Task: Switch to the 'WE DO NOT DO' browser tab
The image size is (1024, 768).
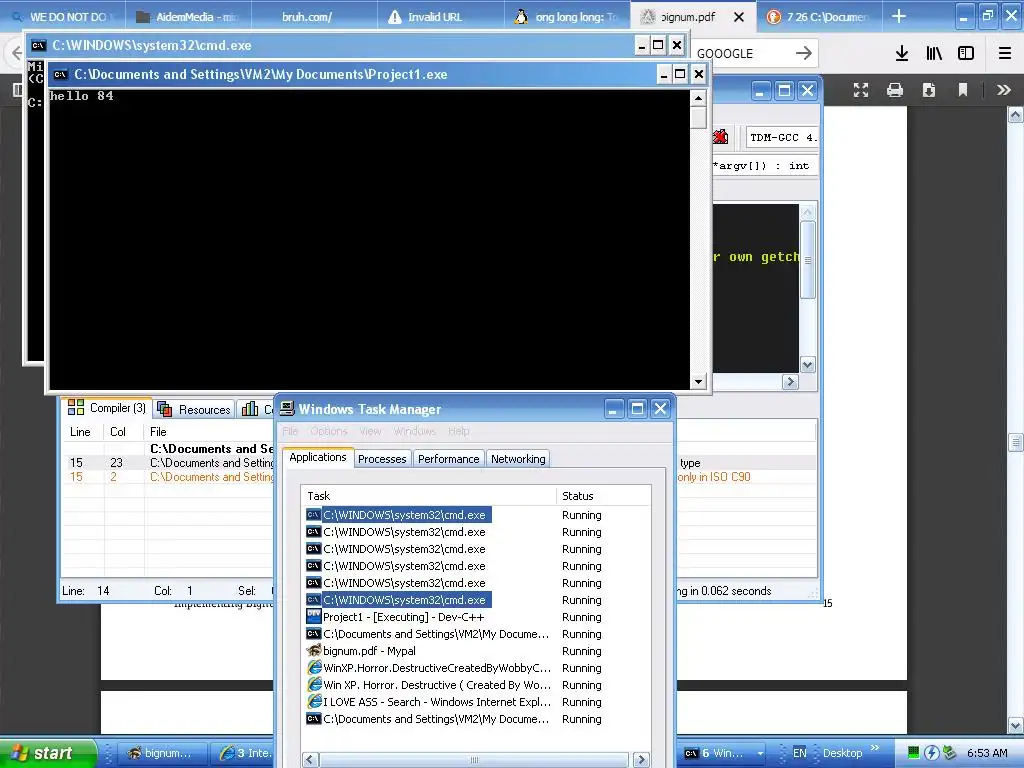Action: click(x=63, y=17)
